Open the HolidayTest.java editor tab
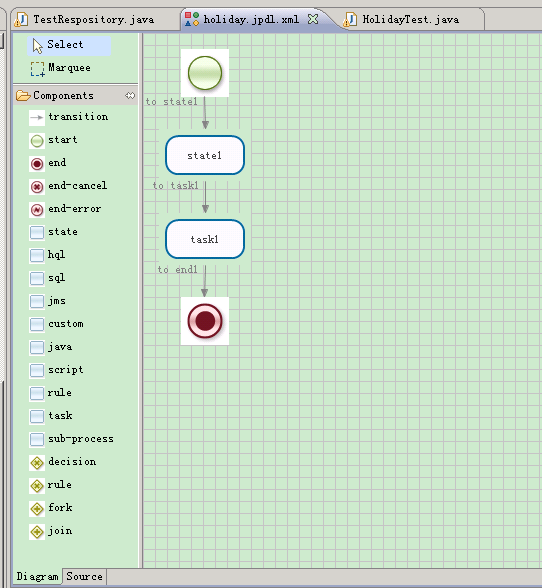 point(410,20)
